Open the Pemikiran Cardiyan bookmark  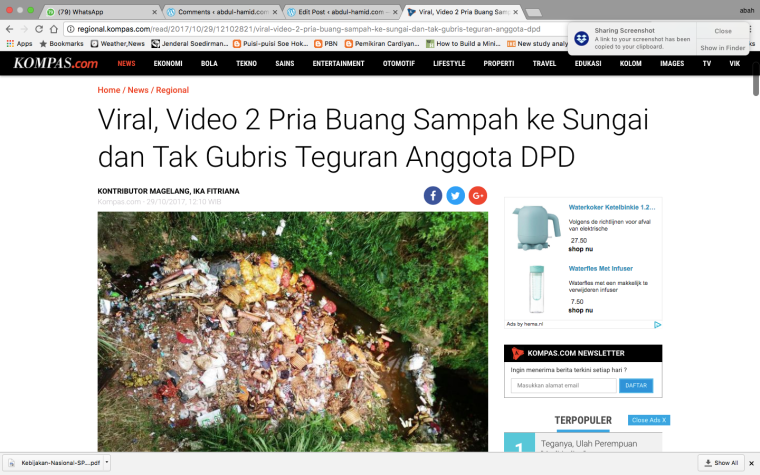coord(382,44)
